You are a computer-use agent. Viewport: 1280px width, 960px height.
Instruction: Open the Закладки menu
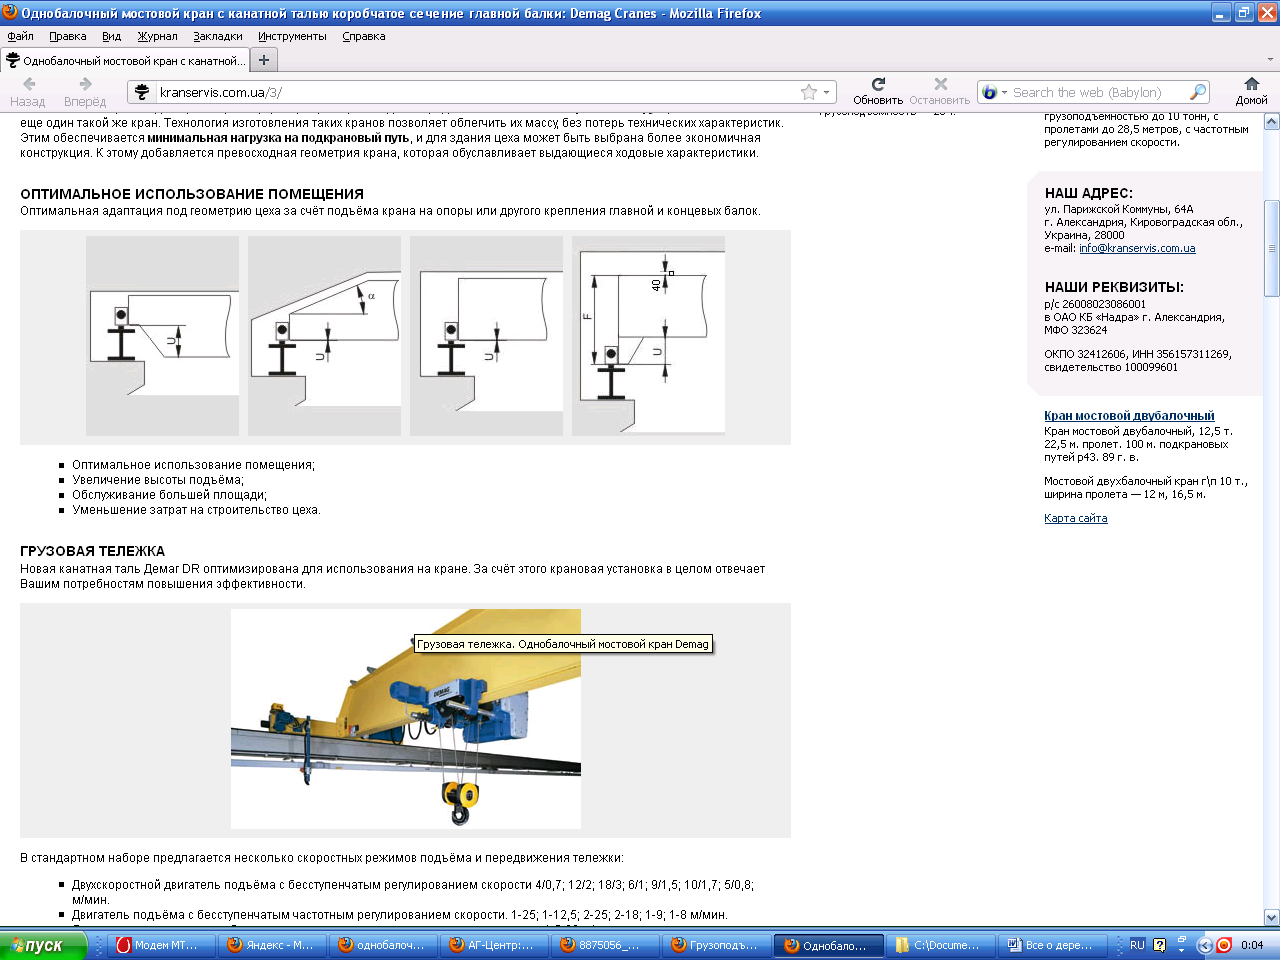coord(218,36)
